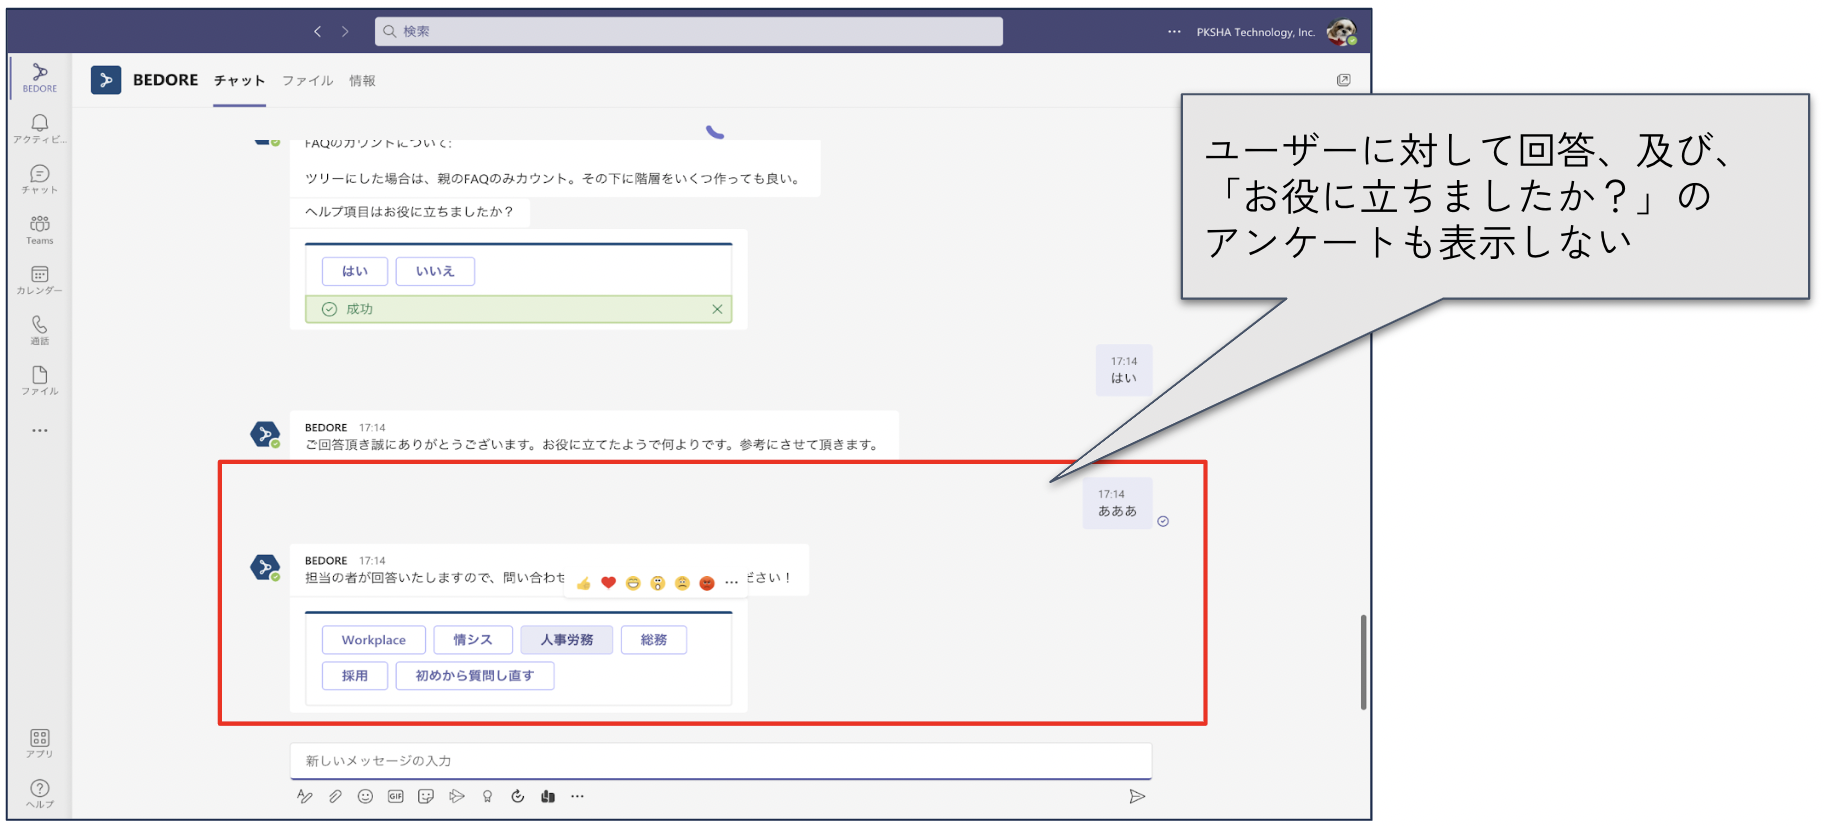
Task: Switch to the チャット tab
Action: (239, 81)
